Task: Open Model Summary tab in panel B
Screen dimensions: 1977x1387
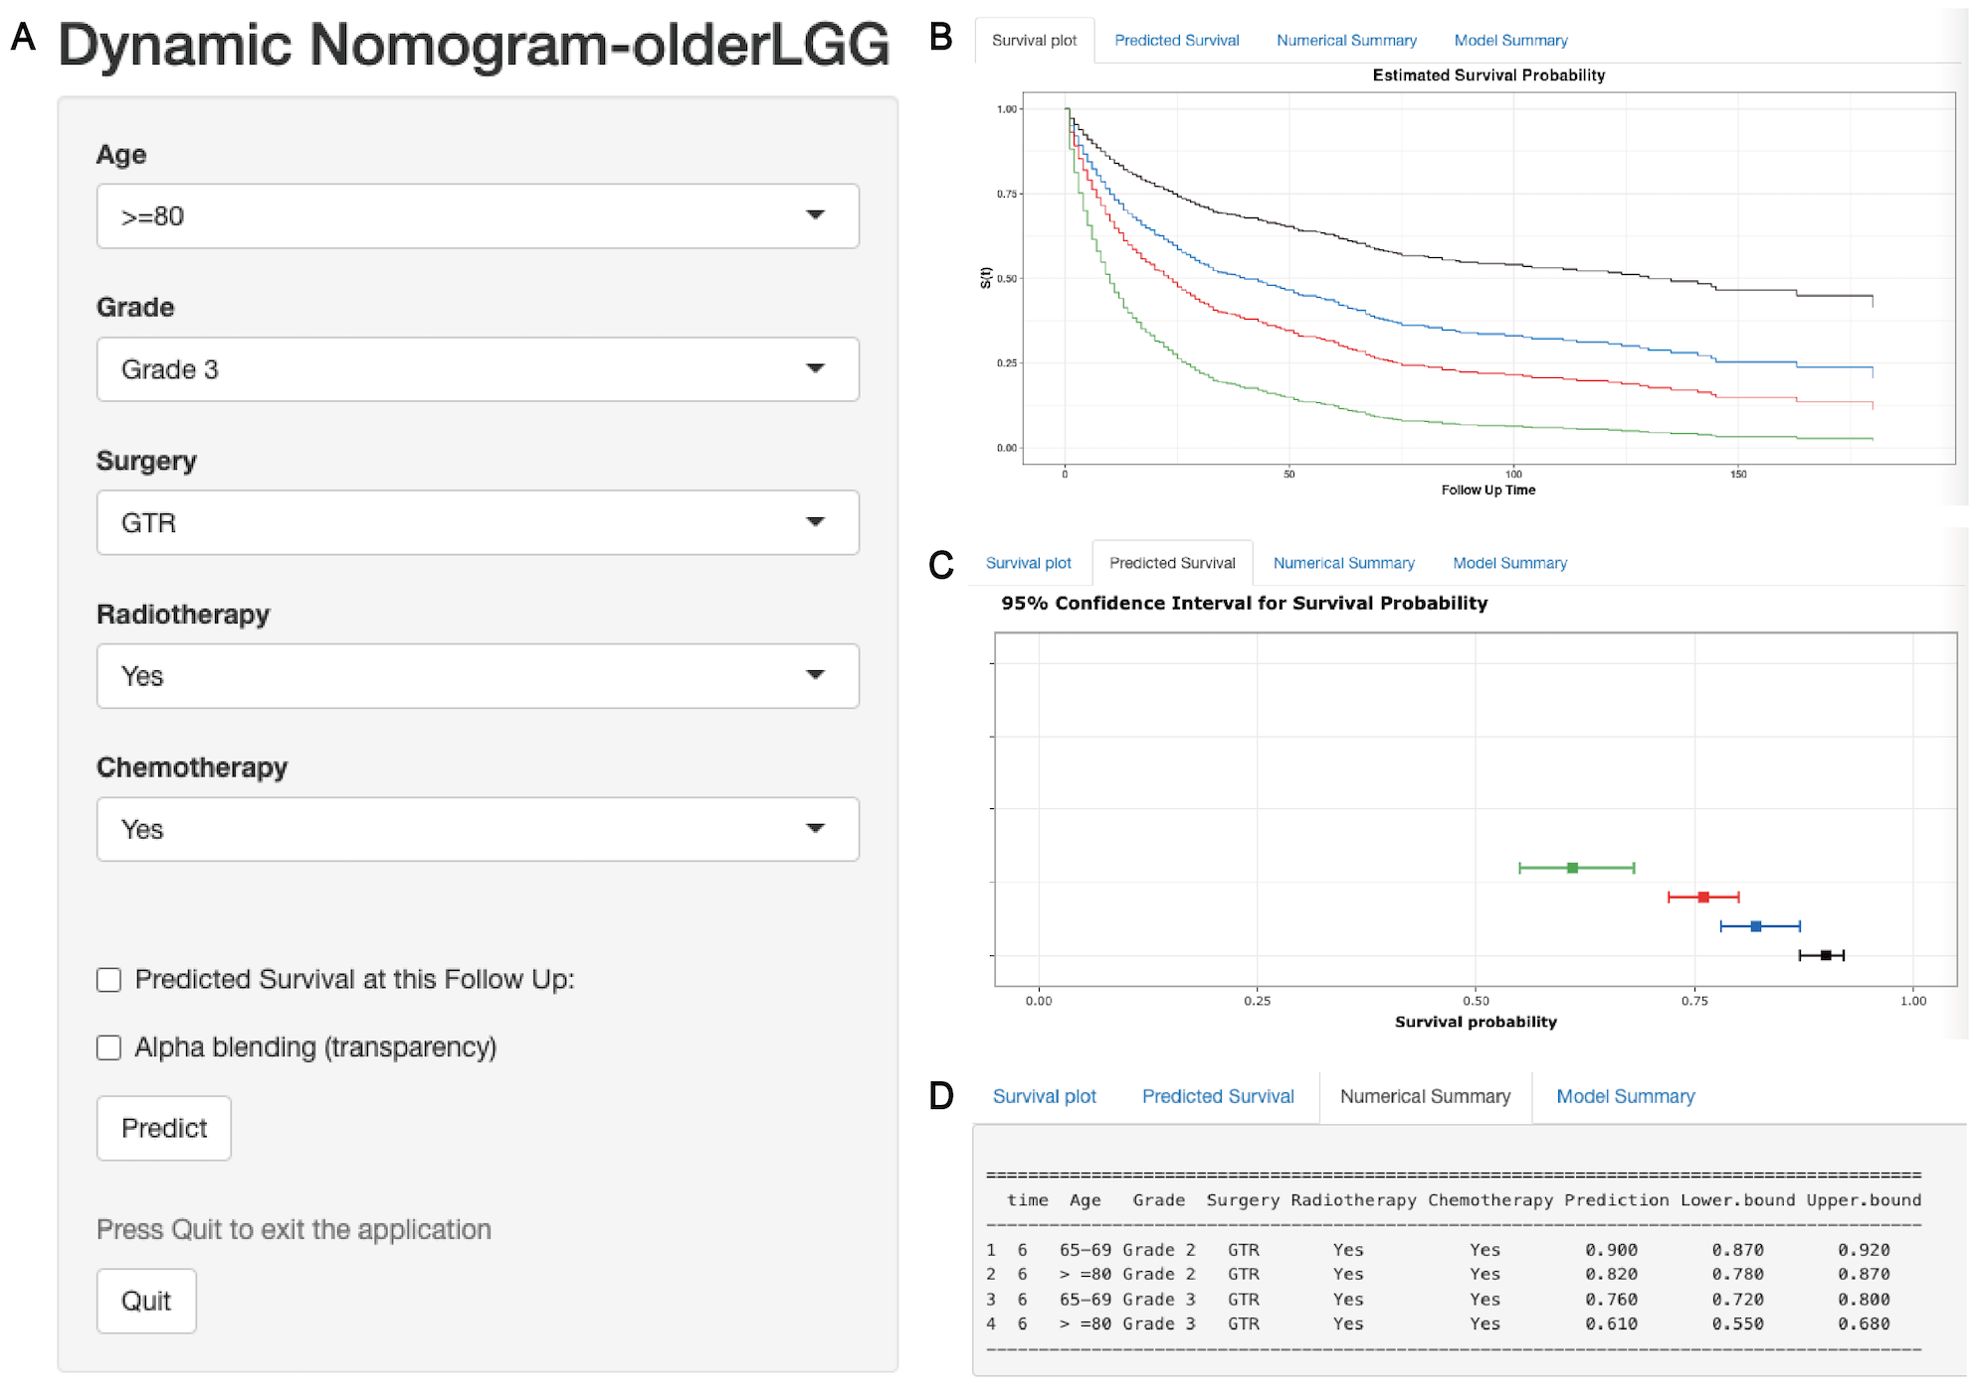Action: click(x=1510, y=41)
